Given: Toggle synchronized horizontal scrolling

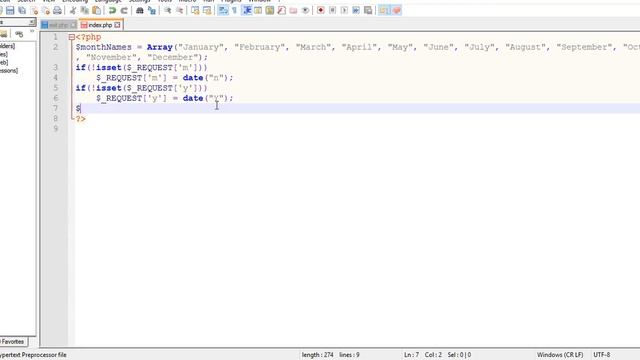Looking at the screenshot, I should click(x=207, y=11).
